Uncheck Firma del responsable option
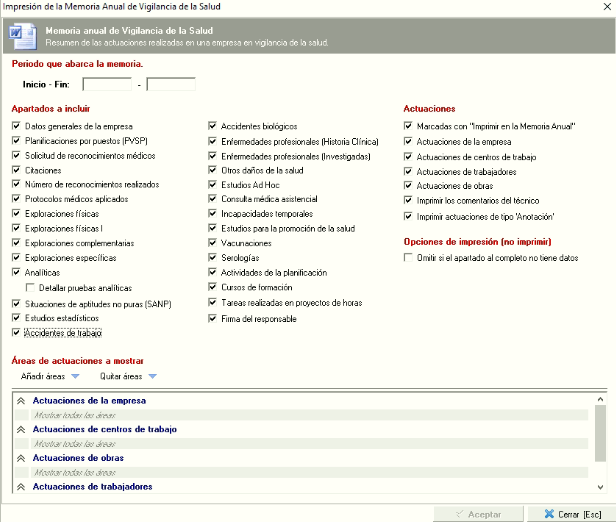Image resolution: width=616 pixels, height=522 pixels. tap(213, 319)
